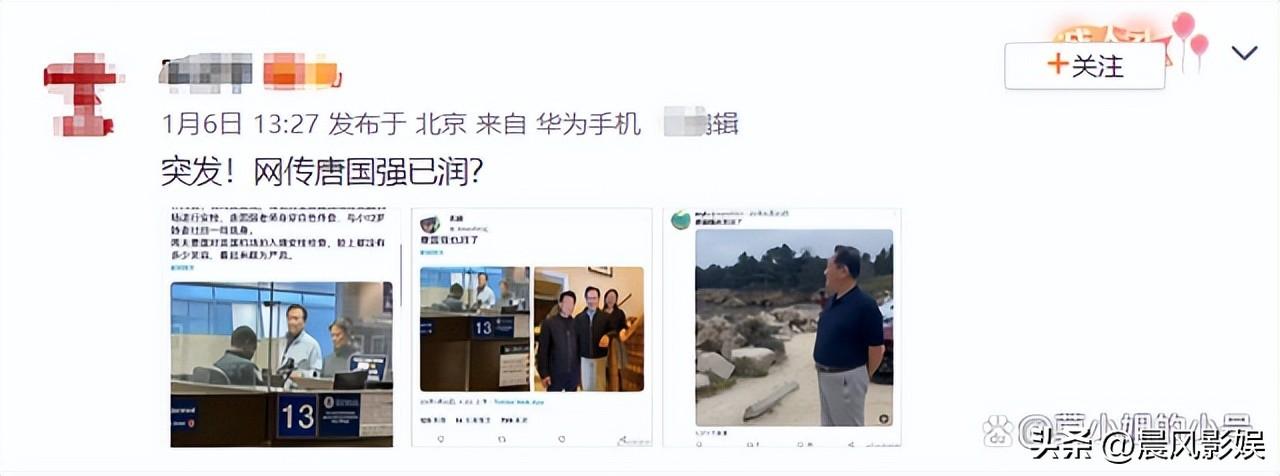The width and height of the screenshot is (1280, 476).
Task: Follow the poster with the 关注 button
Action: pos(1085,66)
